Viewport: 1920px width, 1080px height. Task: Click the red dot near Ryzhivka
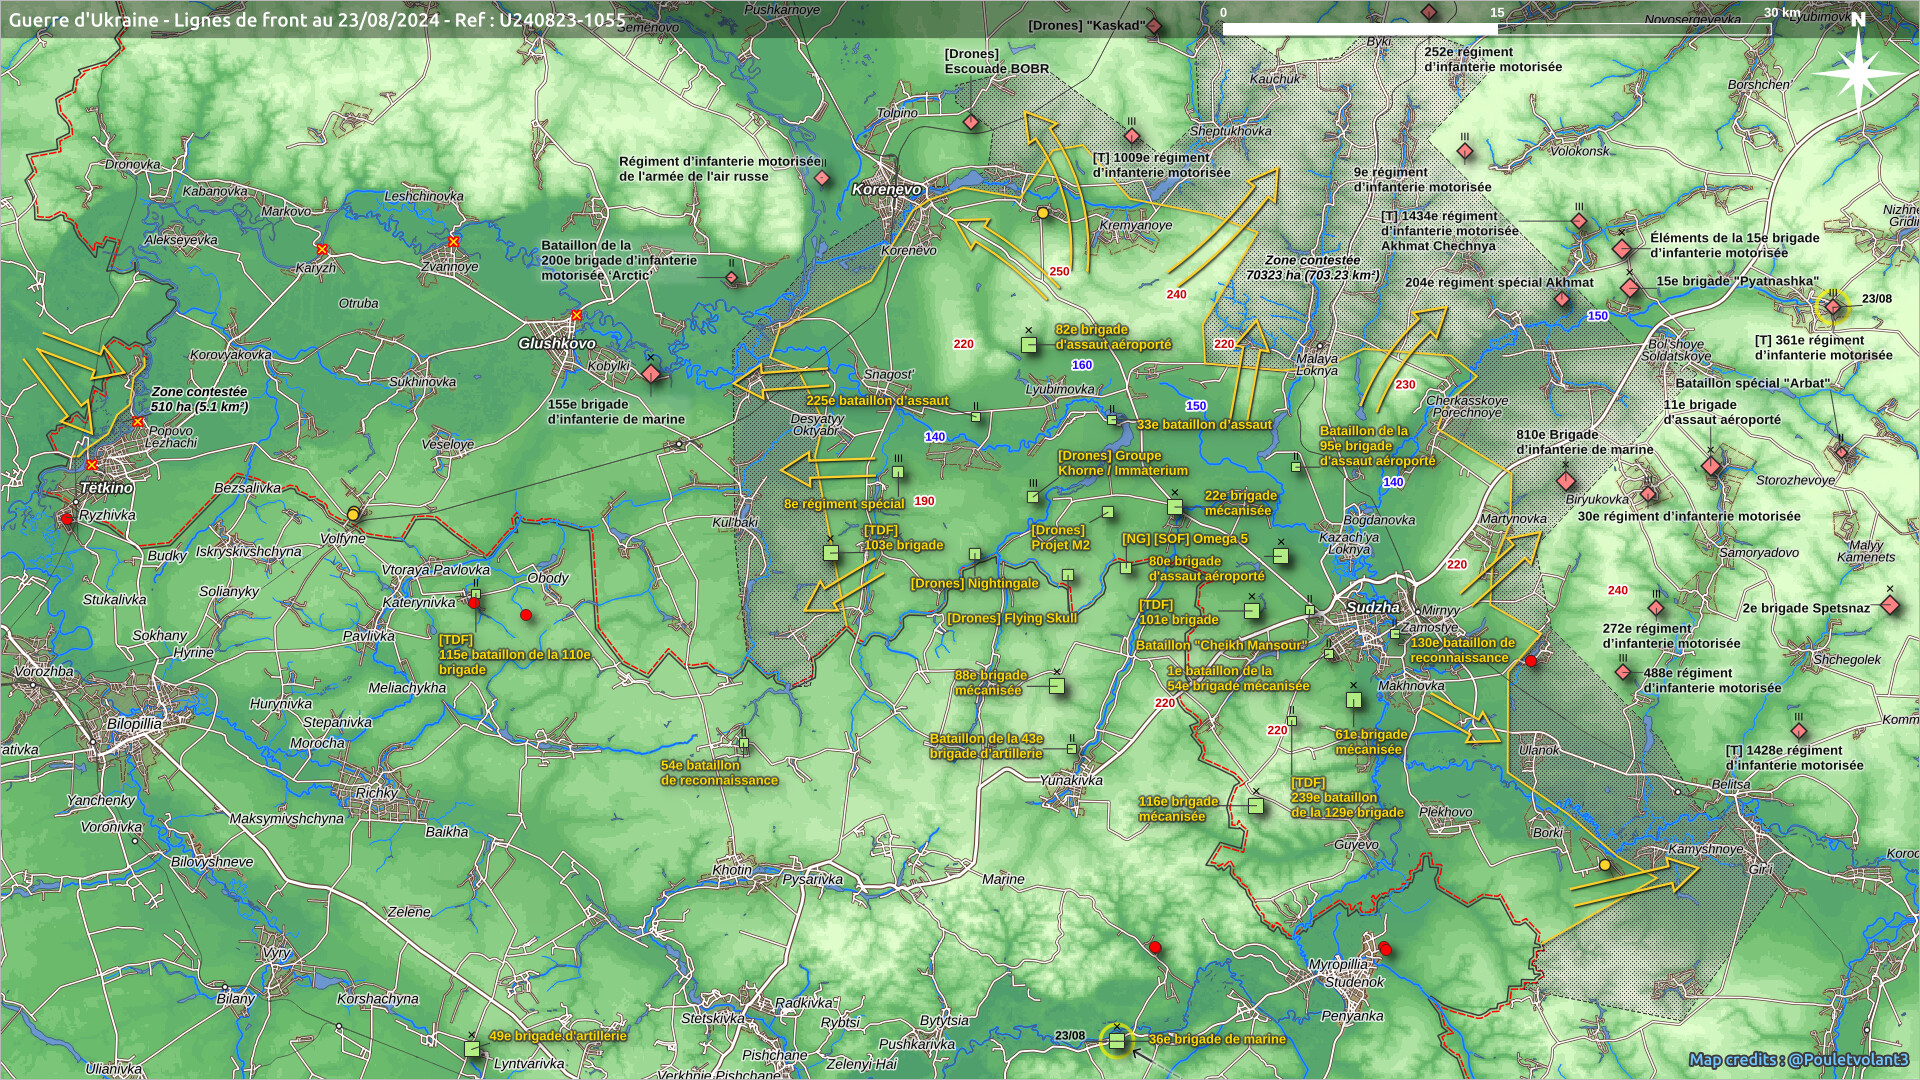[67, 519]
